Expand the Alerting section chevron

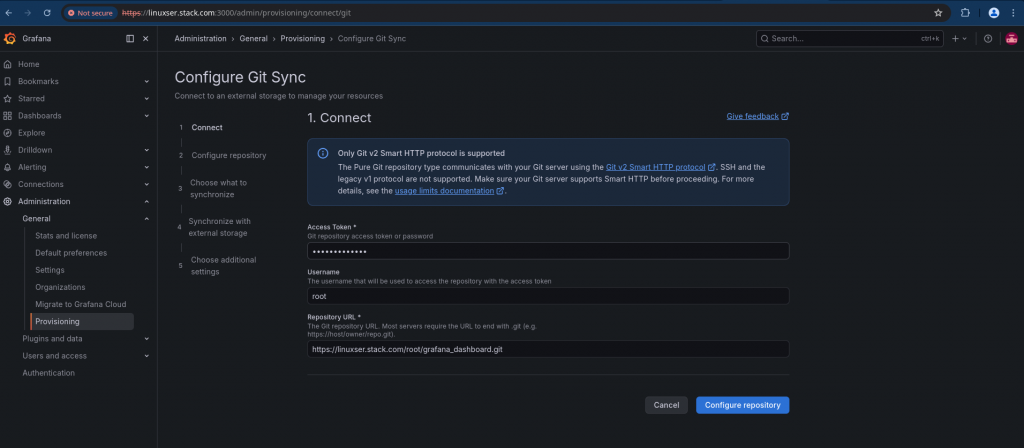click(x=146, y=167)
